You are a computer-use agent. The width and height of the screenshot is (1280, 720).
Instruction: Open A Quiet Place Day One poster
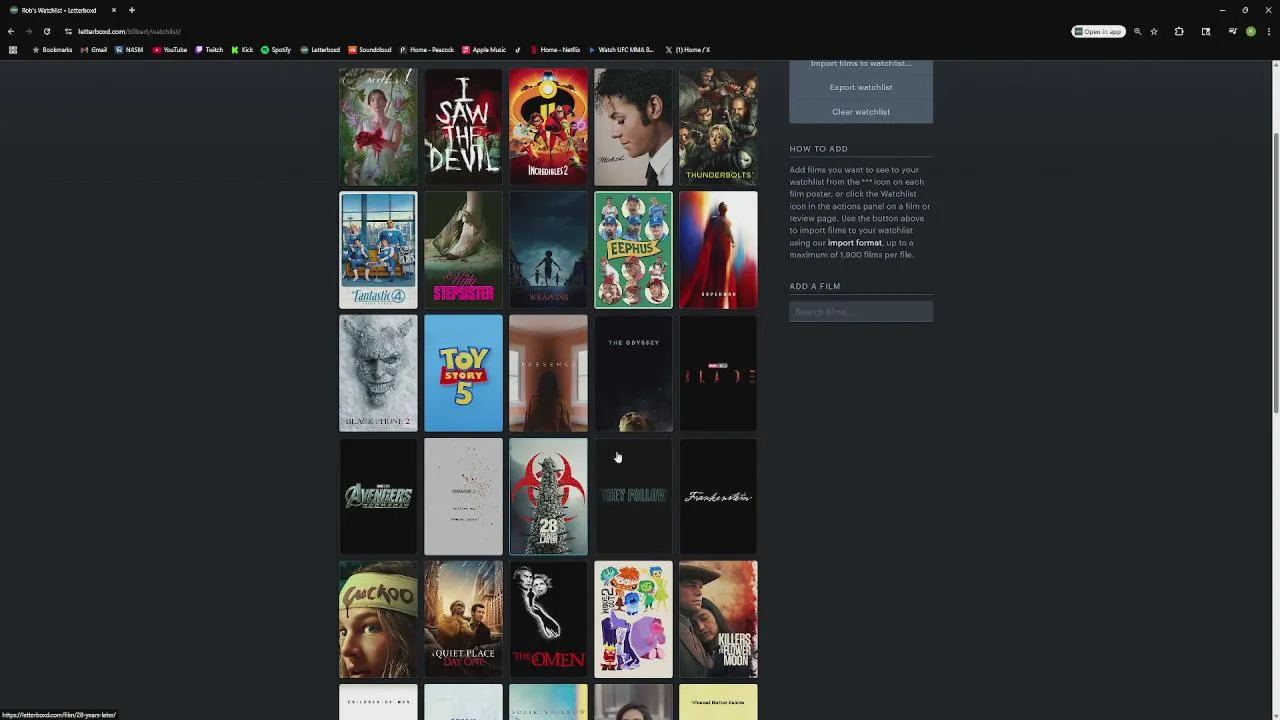(463, 619)
